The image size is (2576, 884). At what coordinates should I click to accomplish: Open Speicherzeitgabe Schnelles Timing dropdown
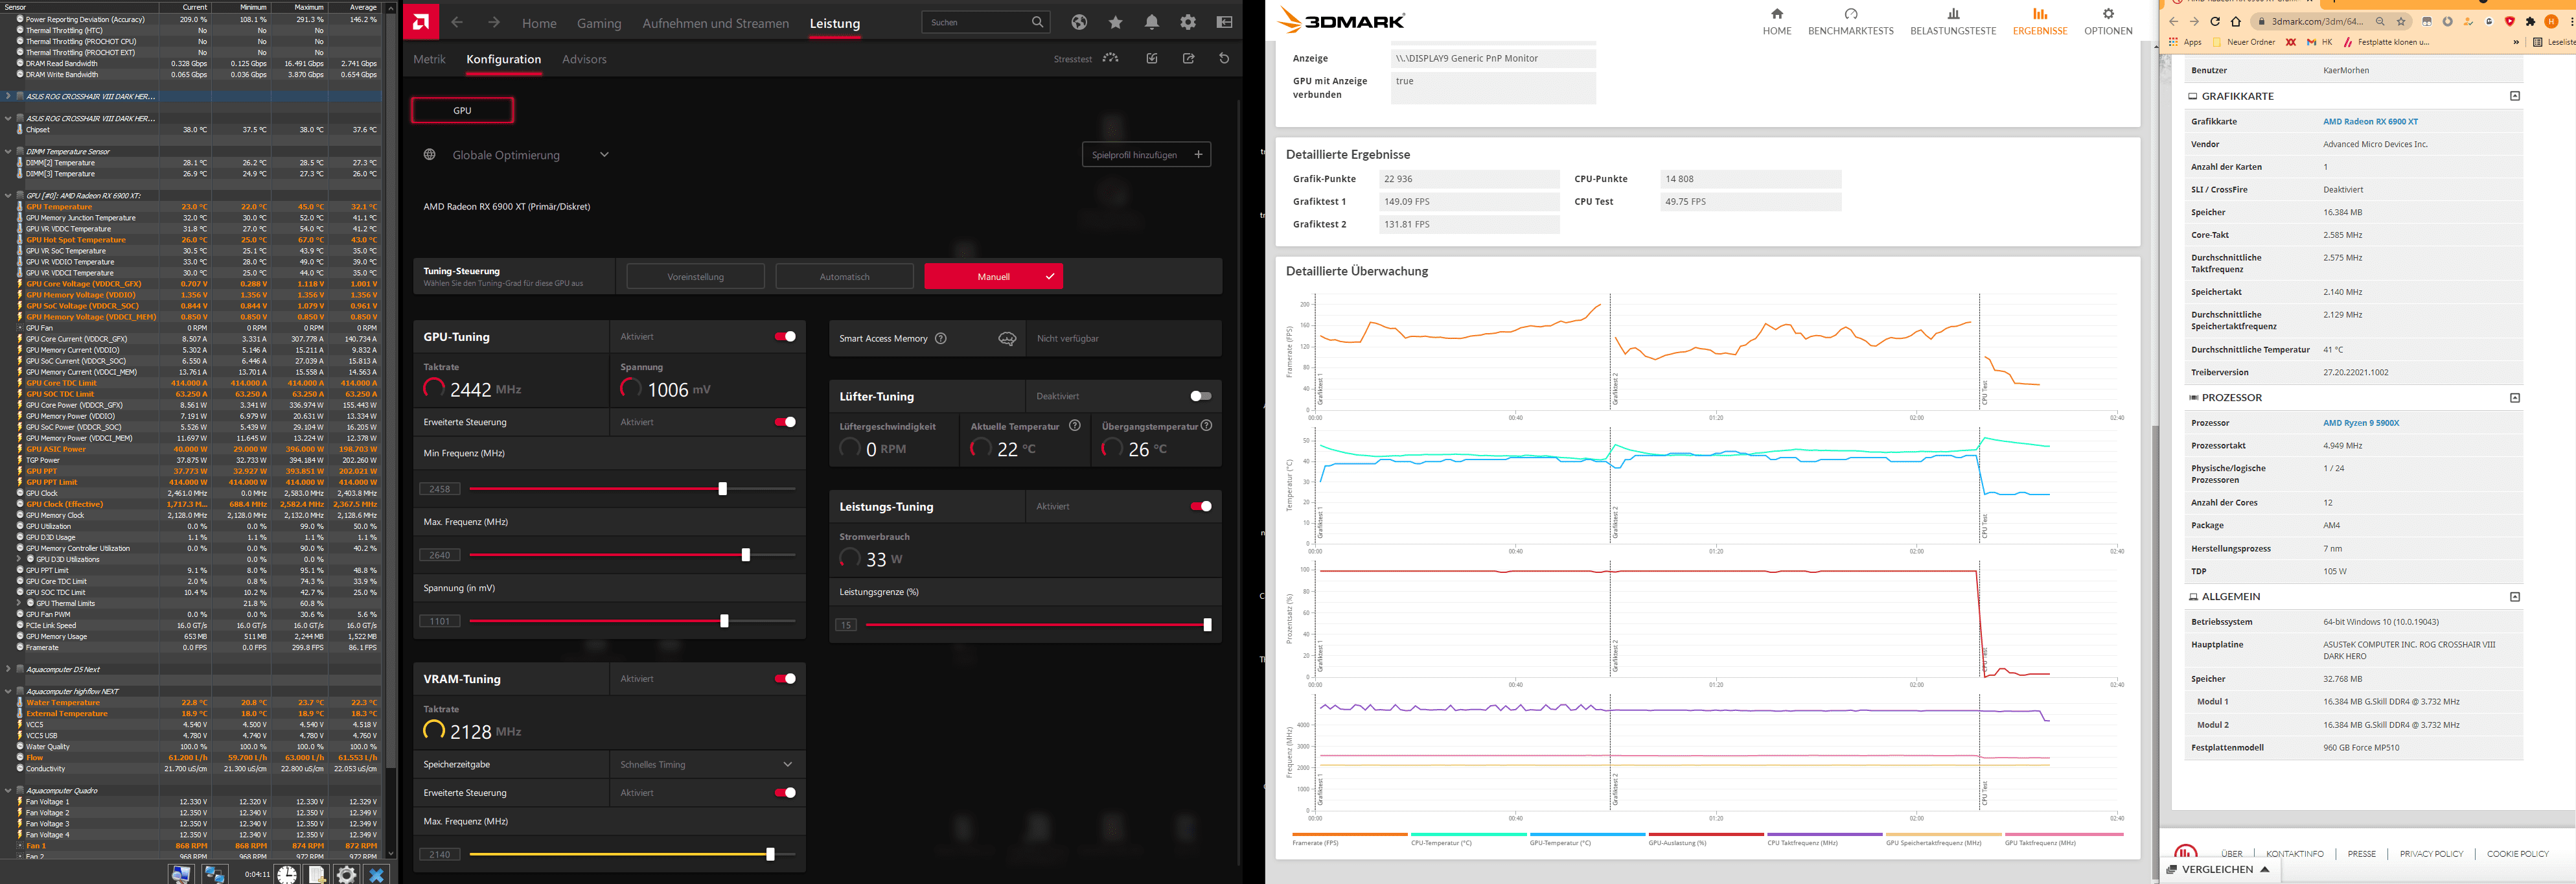(x=708, y=764)
